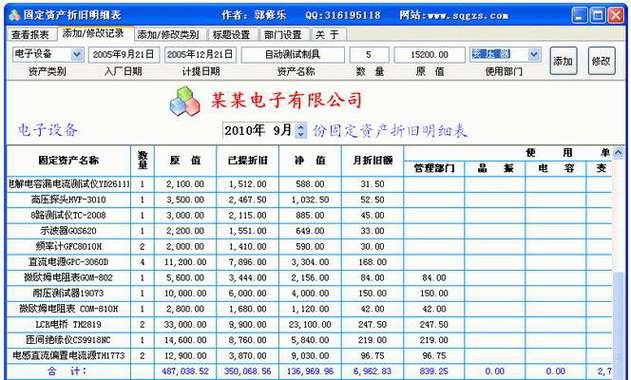The height and width of the screenshot is (380, 631).
Task: Click the 已提折旧 column header
Action: pyautogui.click(x=247, y=160)
